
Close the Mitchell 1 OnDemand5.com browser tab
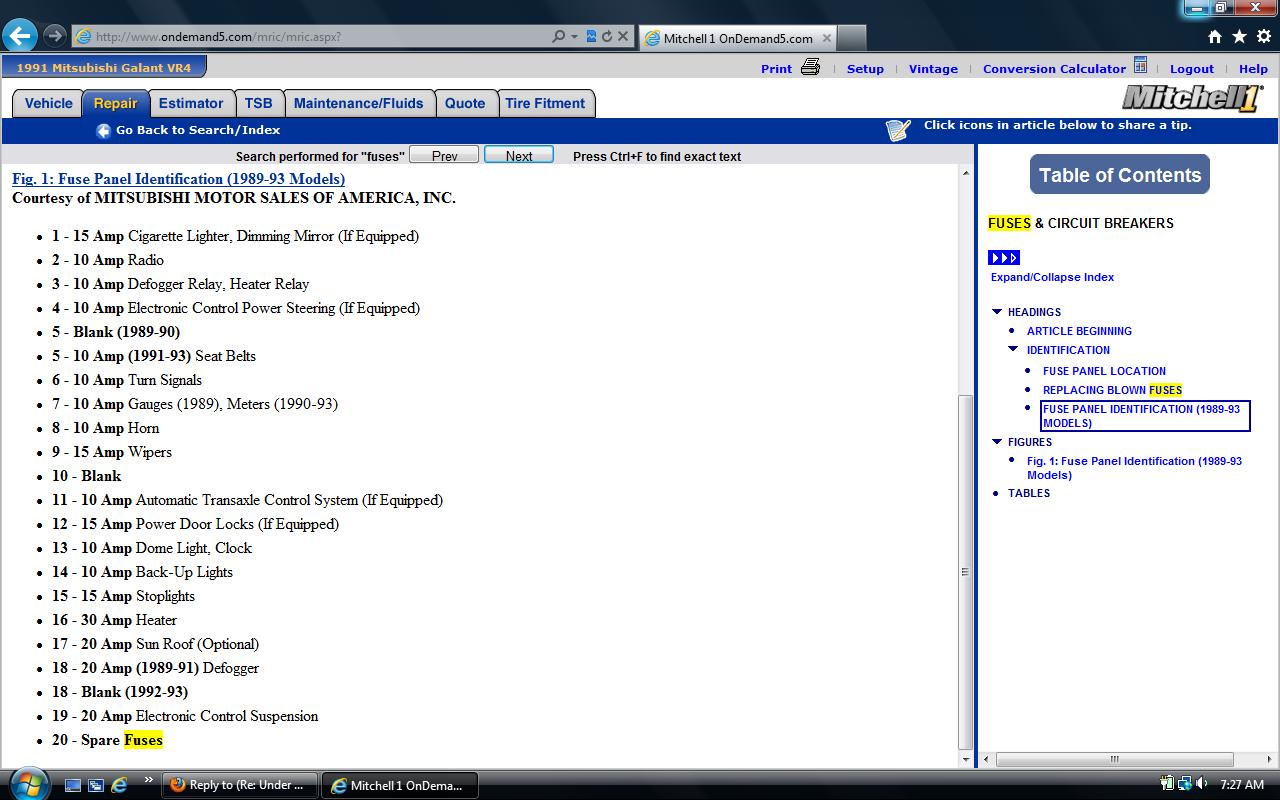(827, 38)
